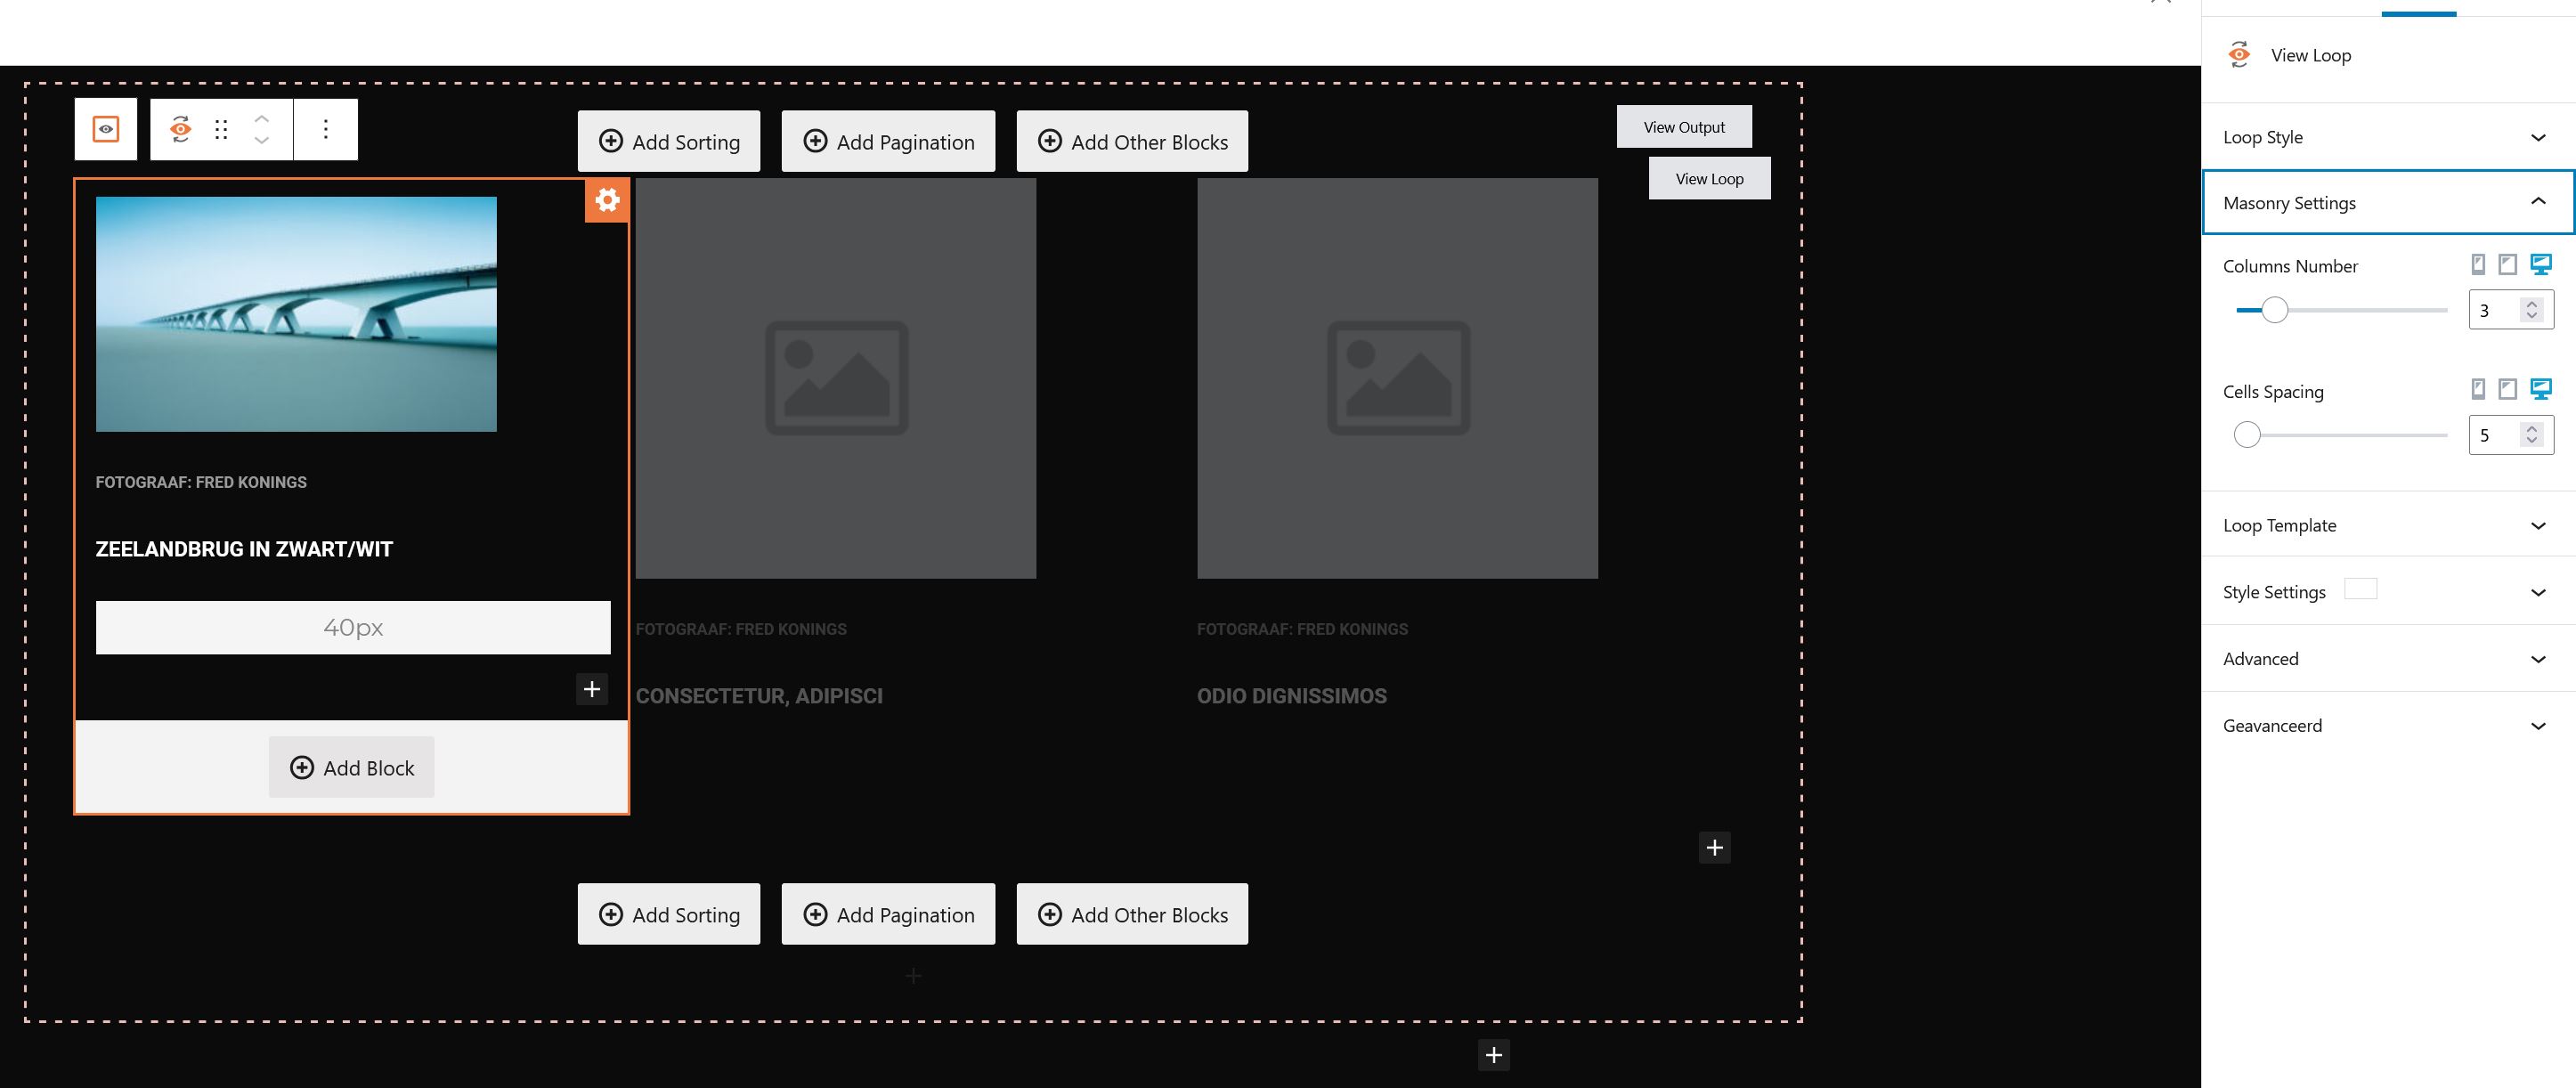This screenshot has width=2576, height=1088.
Task: Expand the Style Settings panel
Action: (x=2389, y=592)
